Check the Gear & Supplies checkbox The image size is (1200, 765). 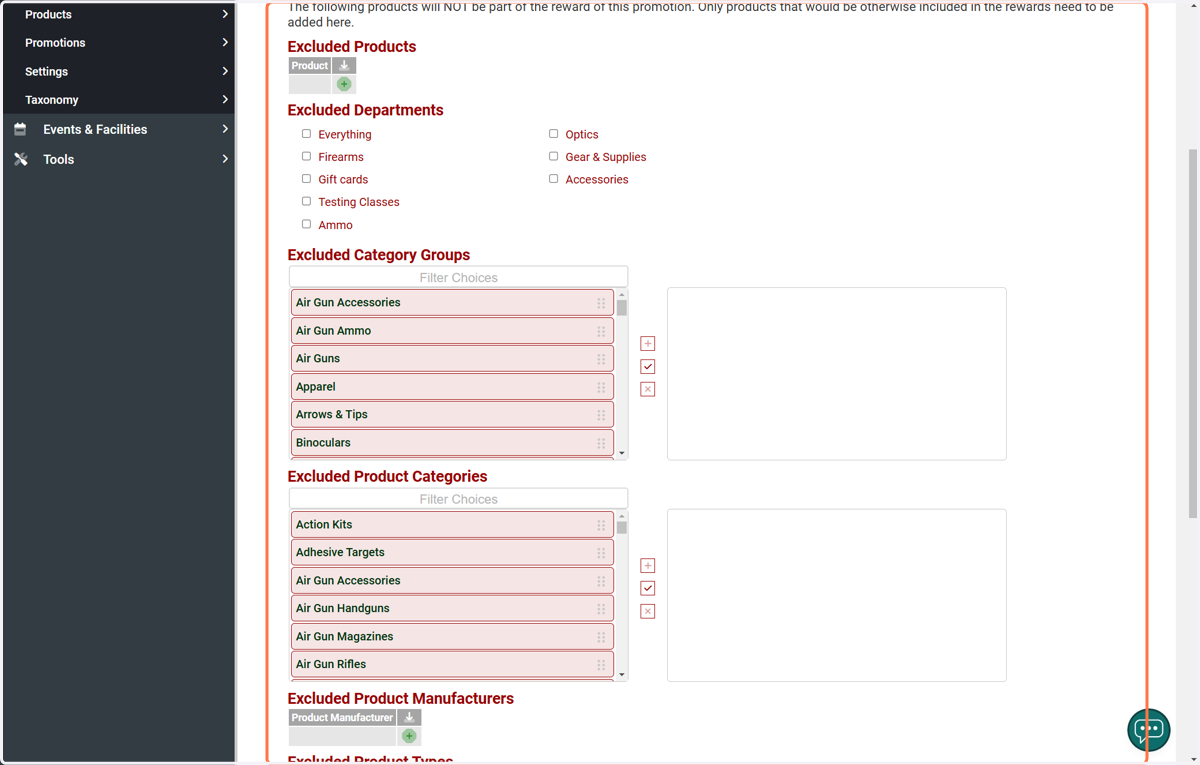click(553, 156)
